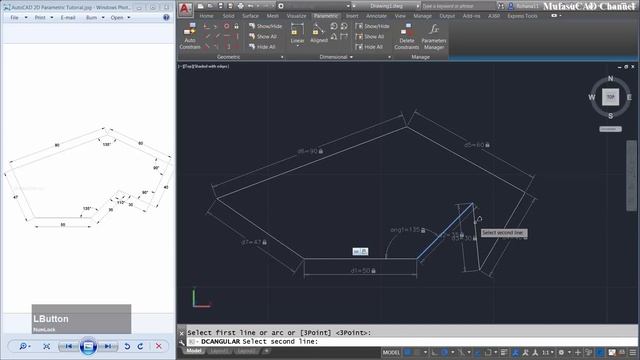Click Delete Constraints in ribbon
This screenshot has height=360, width=640.
[407, 36]
